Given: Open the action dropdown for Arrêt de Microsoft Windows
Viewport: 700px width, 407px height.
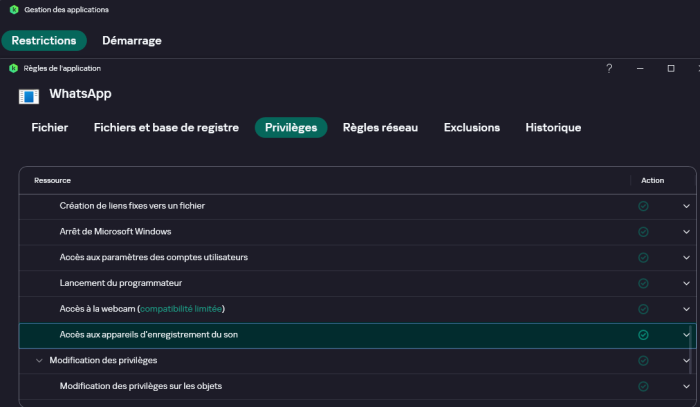Looking at the screenshot, I should click(x=686, y=232).
